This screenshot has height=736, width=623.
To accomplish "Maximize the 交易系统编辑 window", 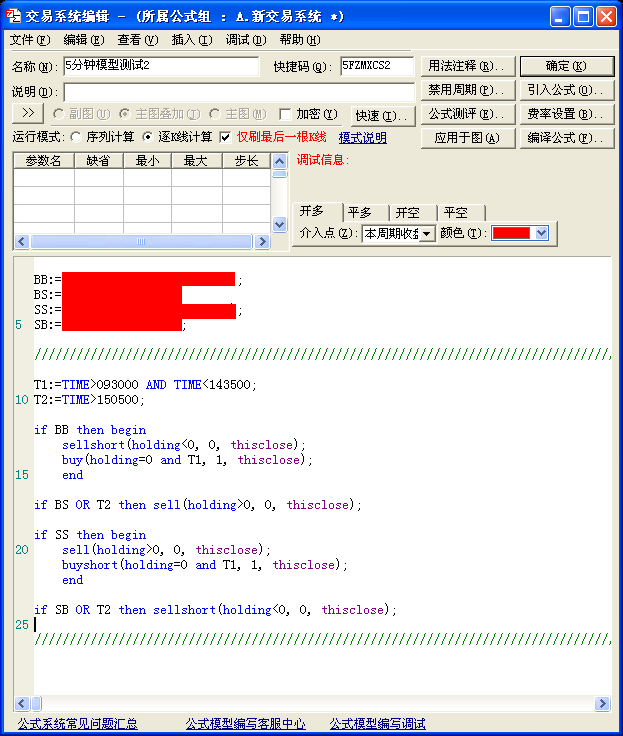I will click(x=583, y=17).
